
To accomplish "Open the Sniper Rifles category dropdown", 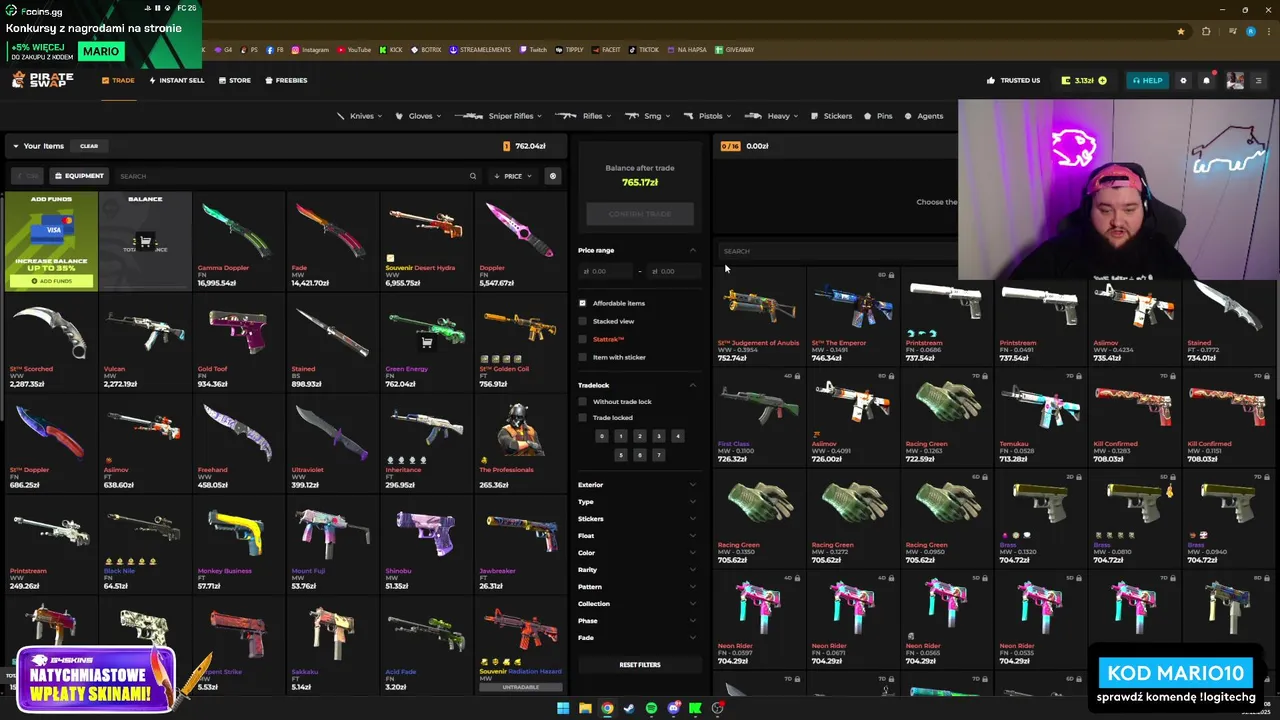I will 498,116.
